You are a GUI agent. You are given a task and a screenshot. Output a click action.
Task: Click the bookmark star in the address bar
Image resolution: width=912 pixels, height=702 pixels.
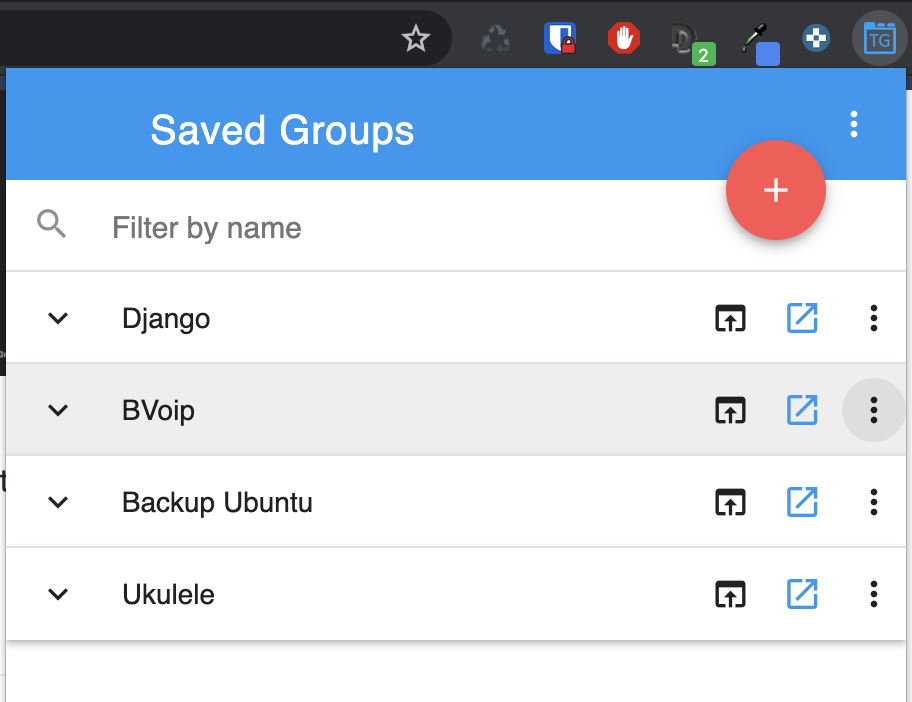[416, 38]
